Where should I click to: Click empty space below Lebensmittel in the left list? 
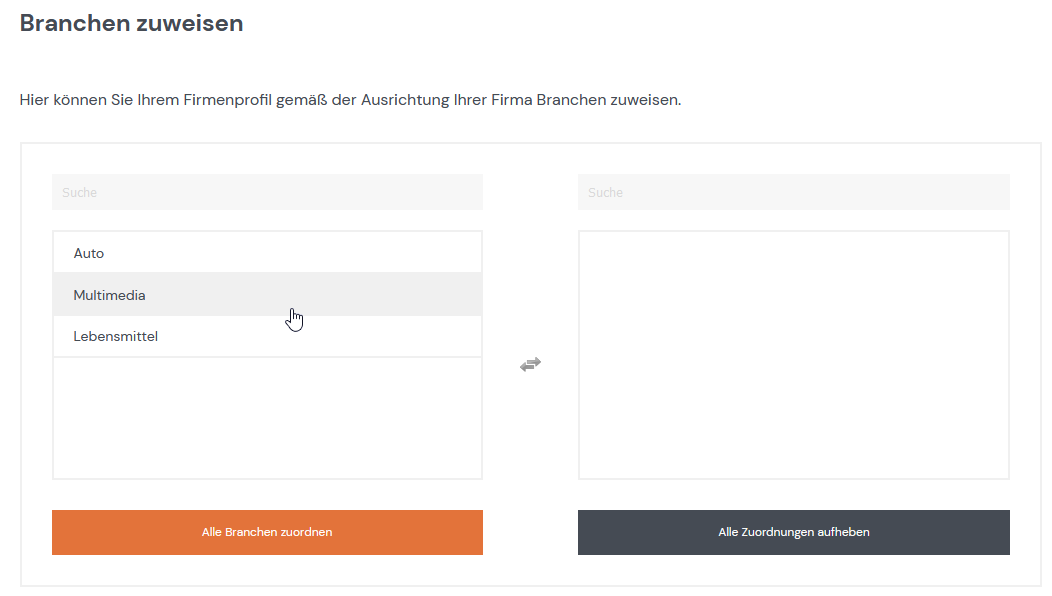click(267, 417)
